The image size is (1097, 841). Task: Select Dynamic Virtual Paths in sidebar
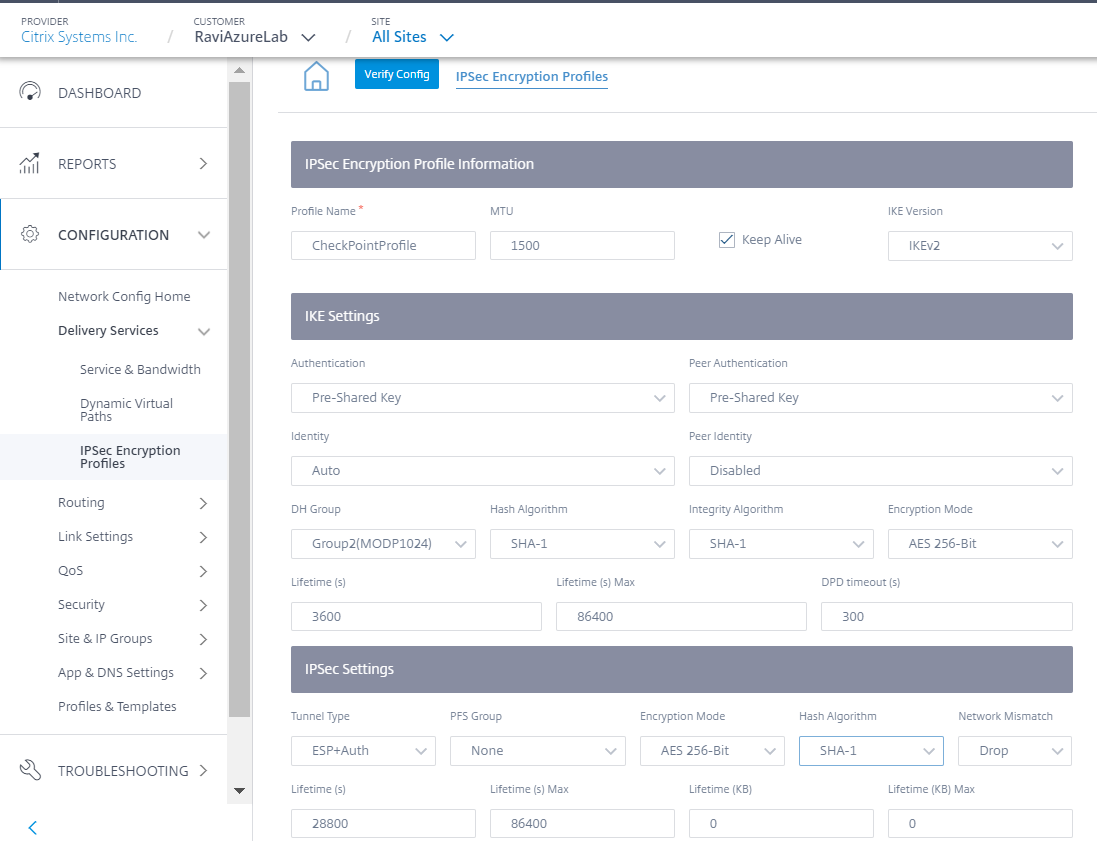pos(126,409)
